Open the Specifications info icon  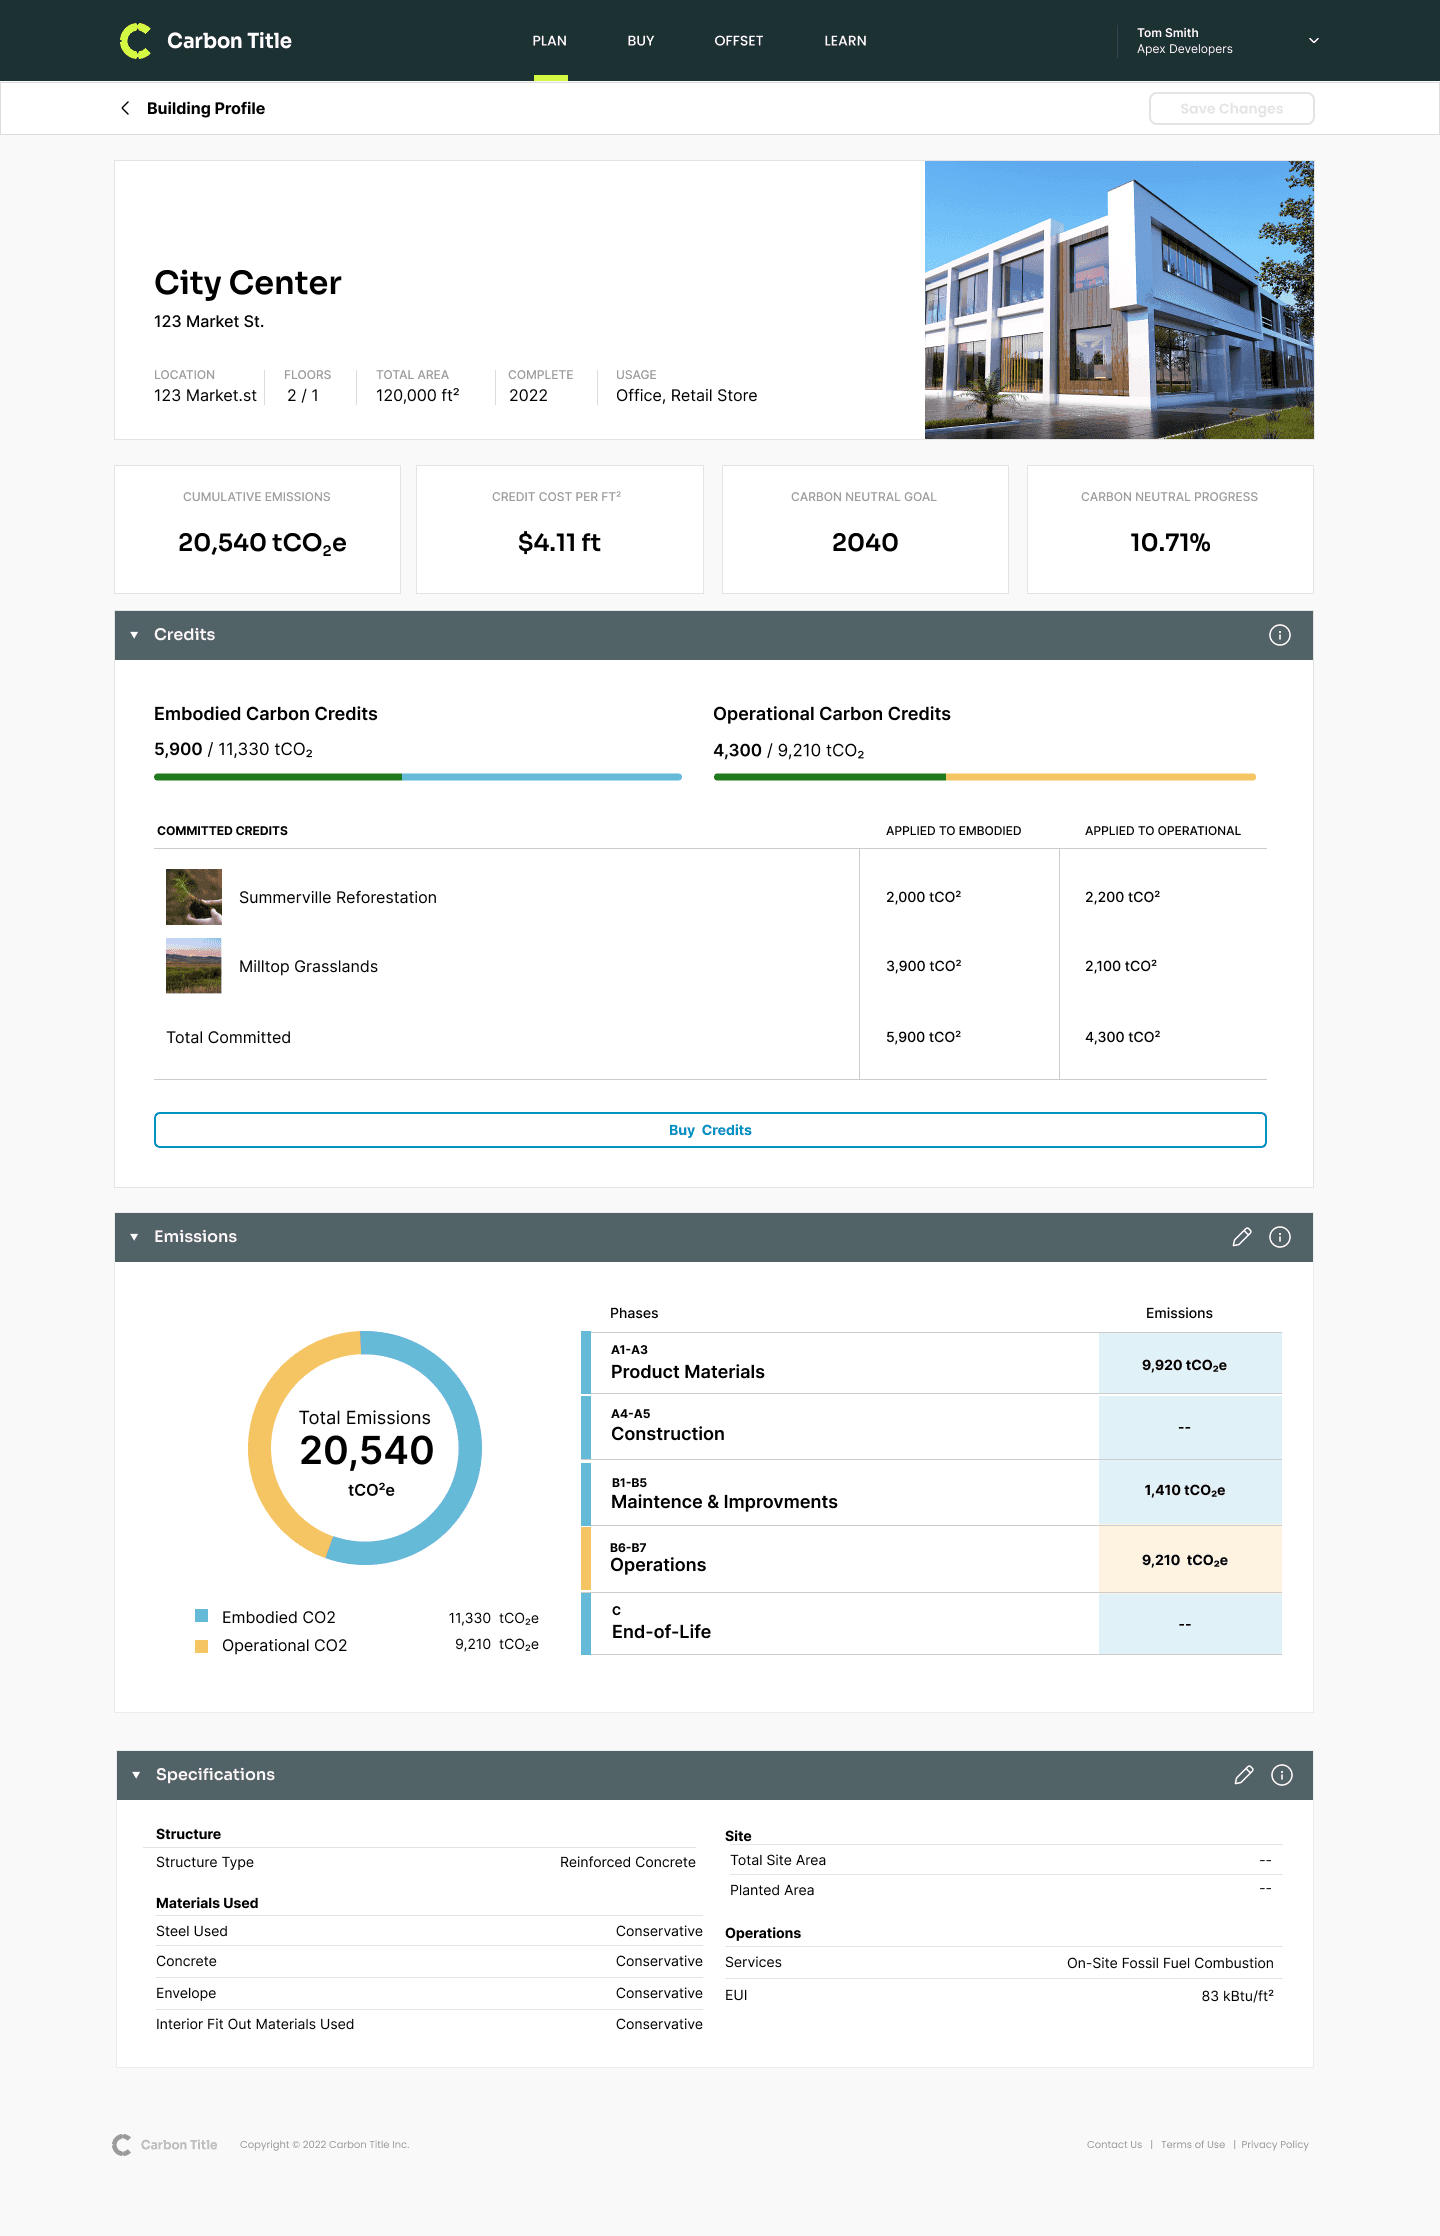(1282, 1775)
